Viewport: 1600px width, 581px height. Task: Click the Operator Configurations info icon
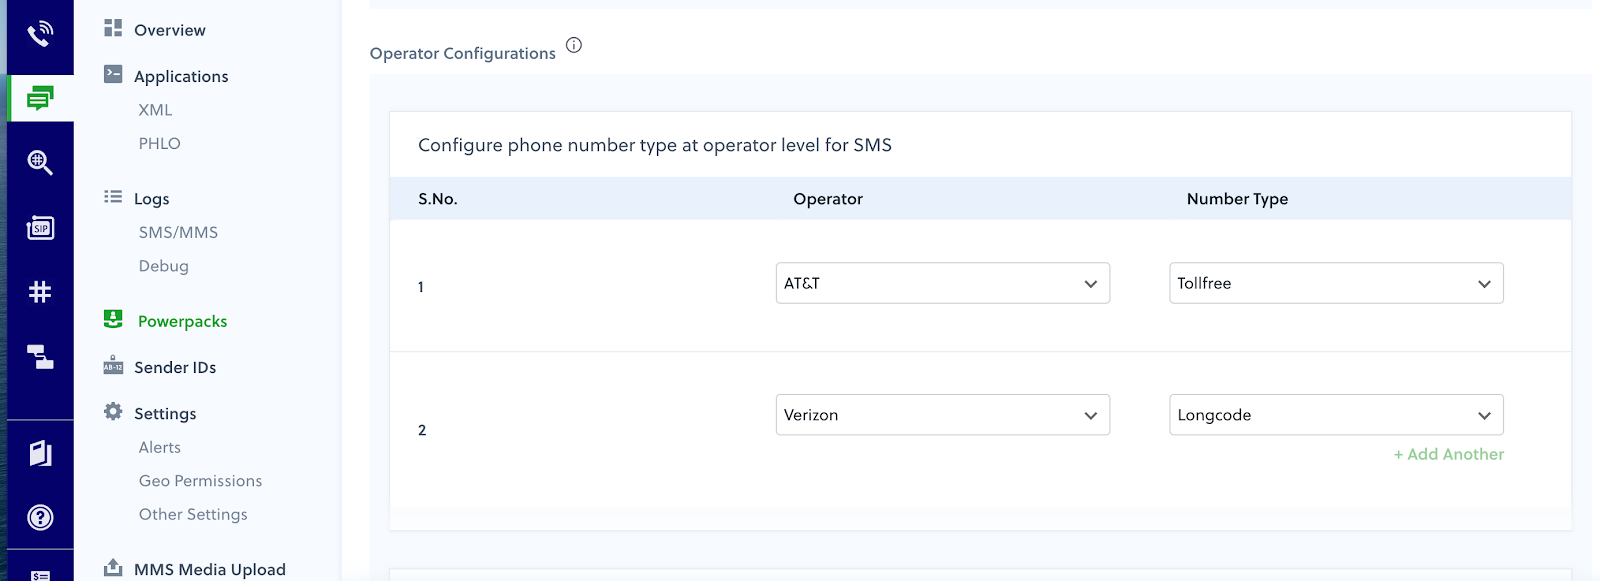pos(574,45)
